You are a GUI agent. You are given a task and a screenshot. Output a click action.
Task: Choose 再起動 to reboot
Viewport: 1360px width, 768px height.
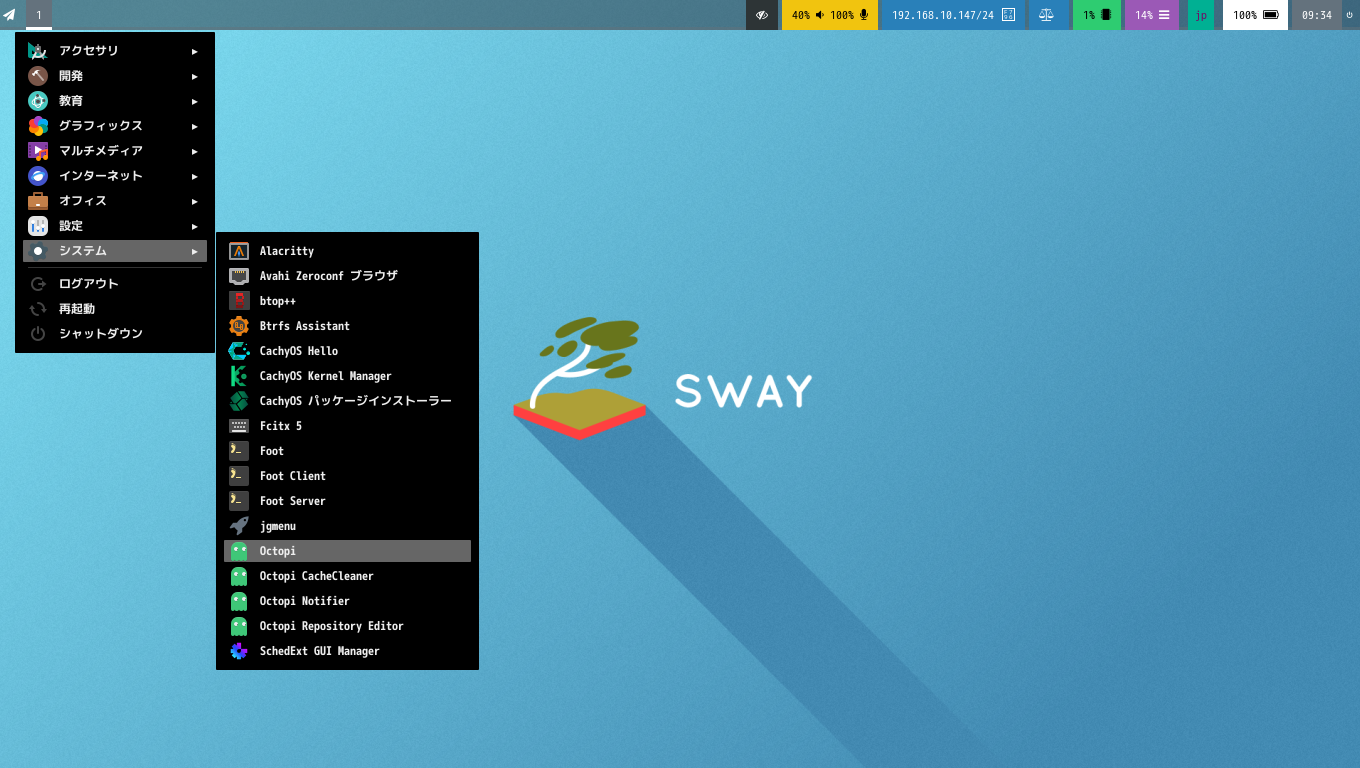click(x=115, y=309)
